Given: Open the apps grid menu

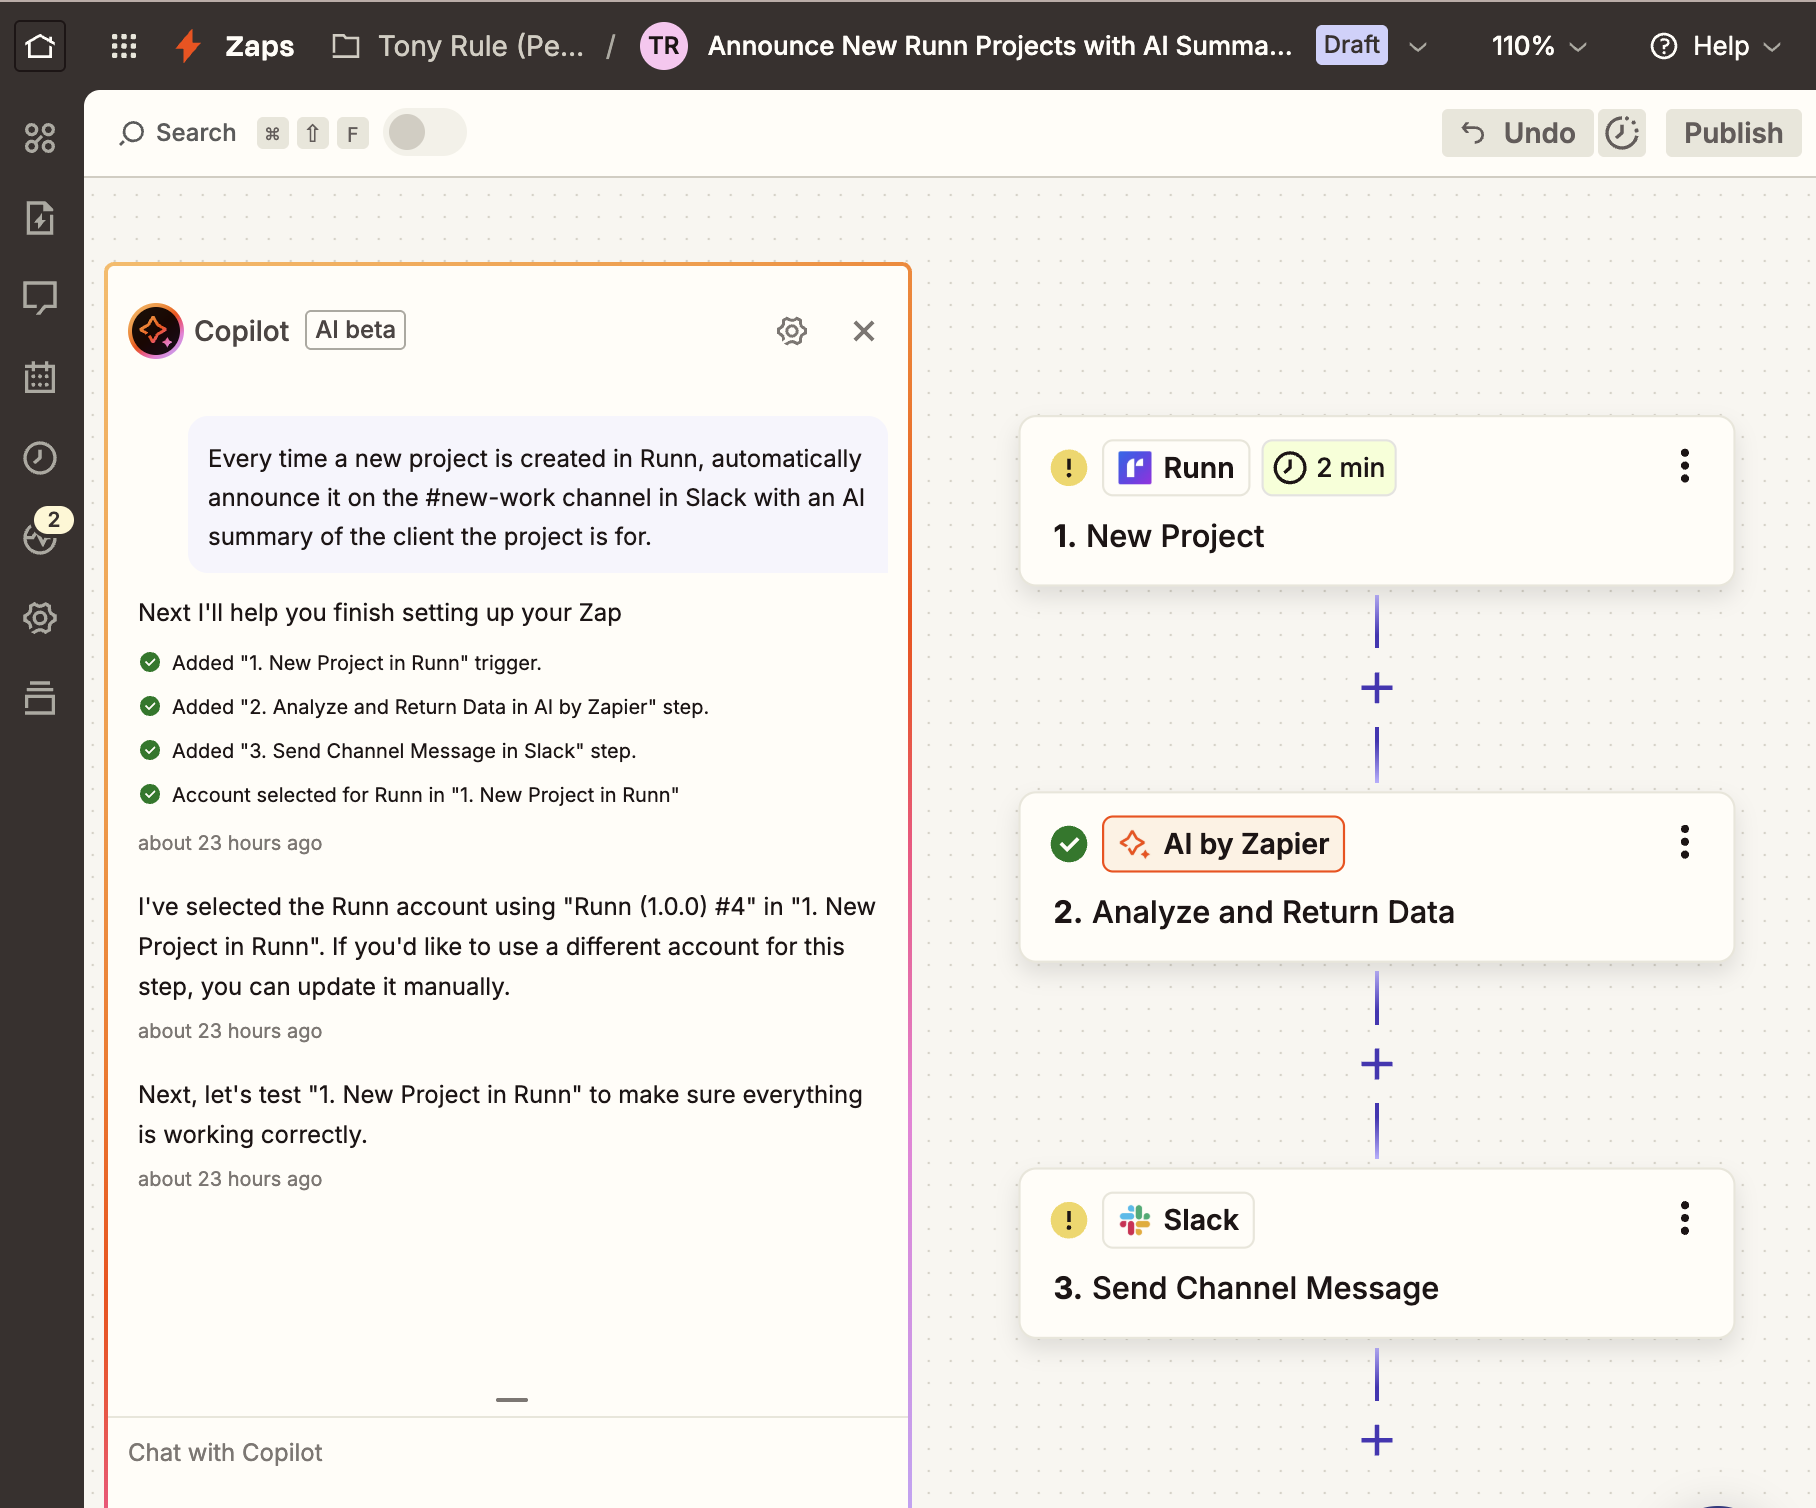Looking at the screenshot, I should pyautogui.click(x=124, y=46).
